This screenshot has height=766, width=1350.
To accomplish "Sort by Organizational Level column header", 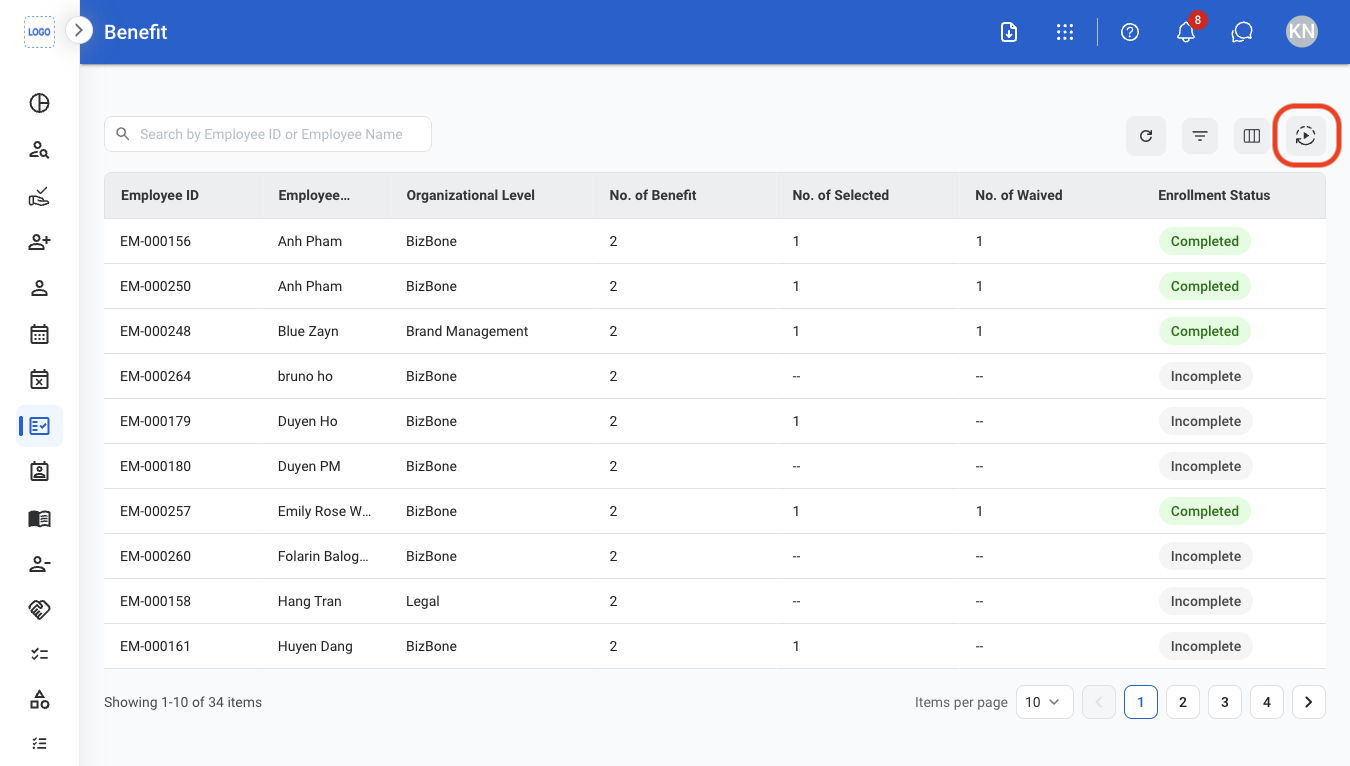I will coord(471,195).
